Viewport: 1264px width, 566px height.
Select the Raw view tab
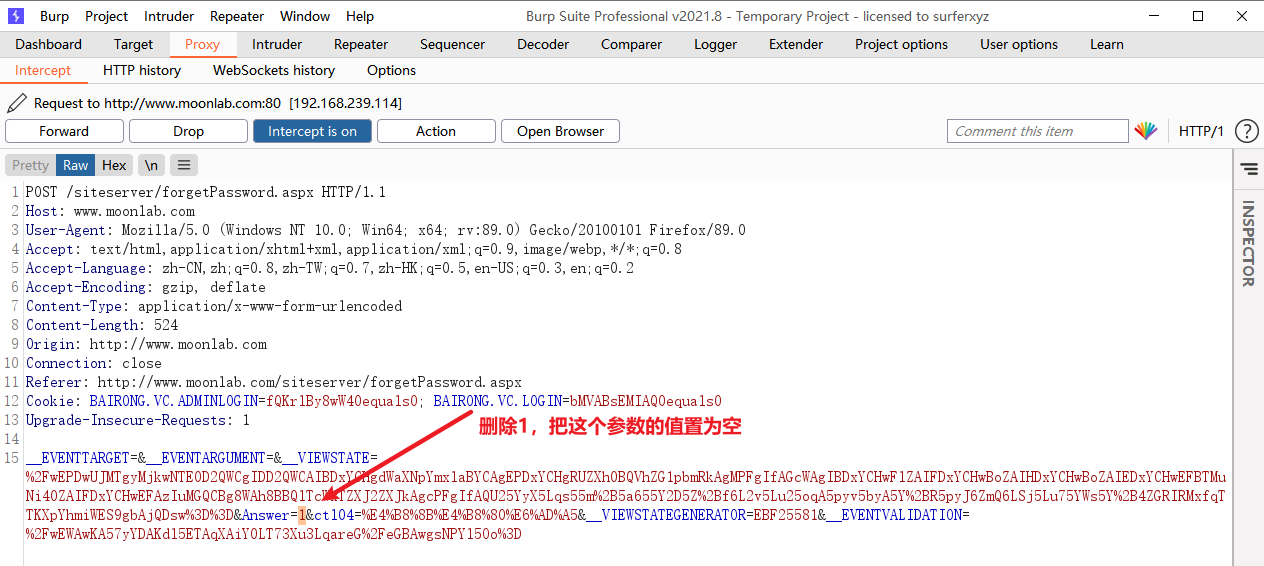[x=76, y=165]
